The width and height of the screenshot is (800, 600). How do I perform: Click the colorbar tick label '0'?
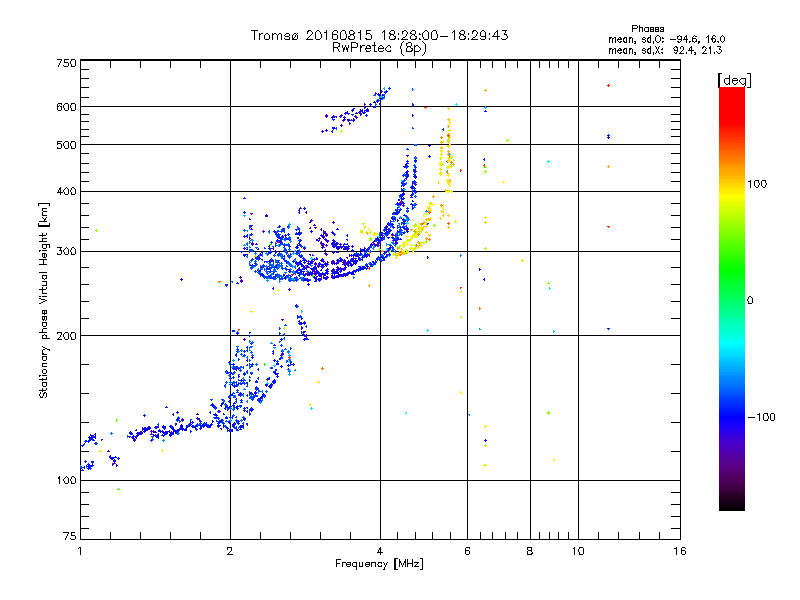(x=750, y=300)
